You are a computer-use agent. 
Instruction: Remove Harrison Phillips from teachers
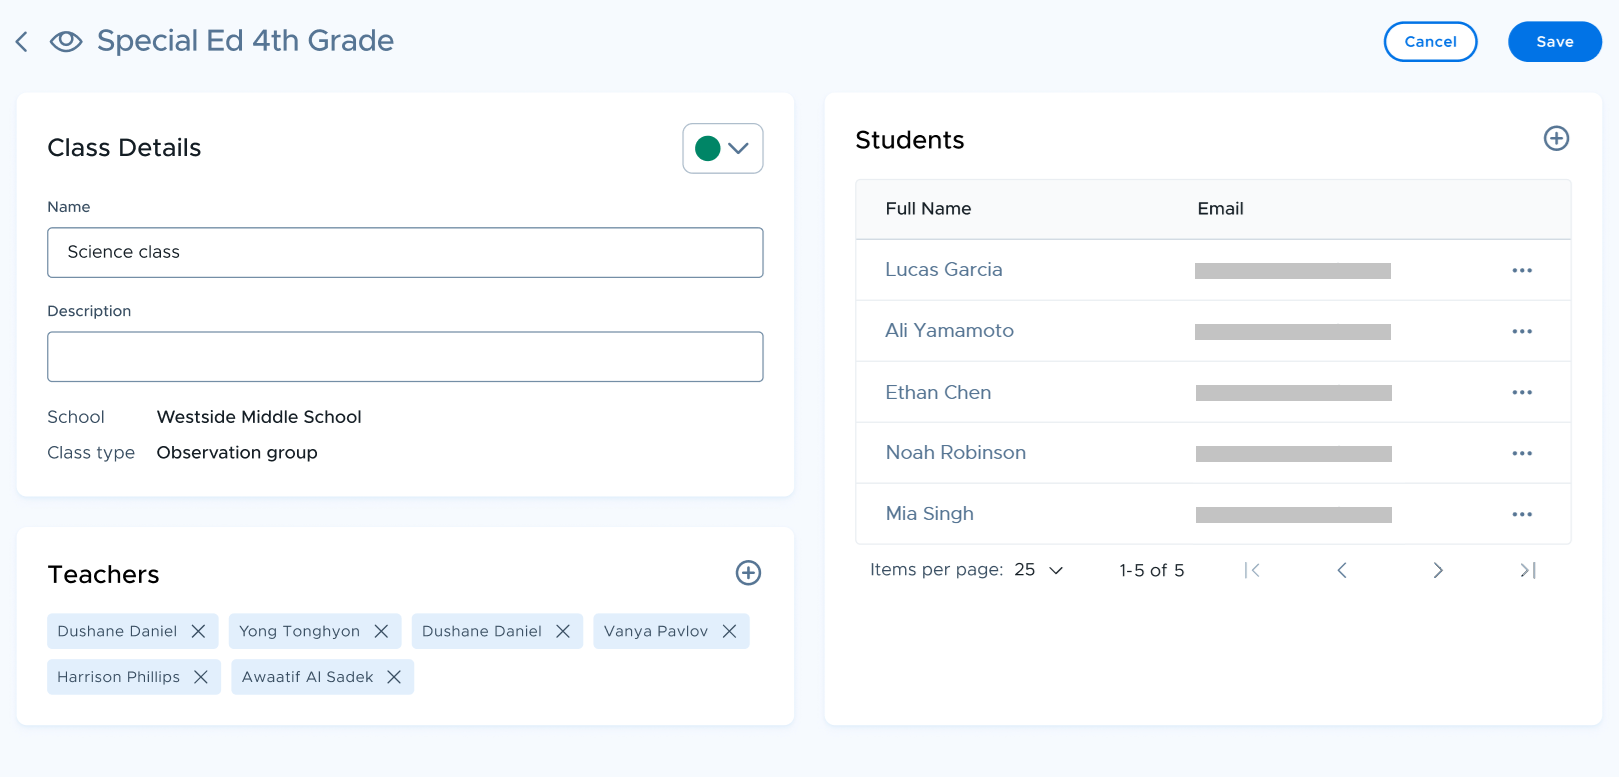201,677
